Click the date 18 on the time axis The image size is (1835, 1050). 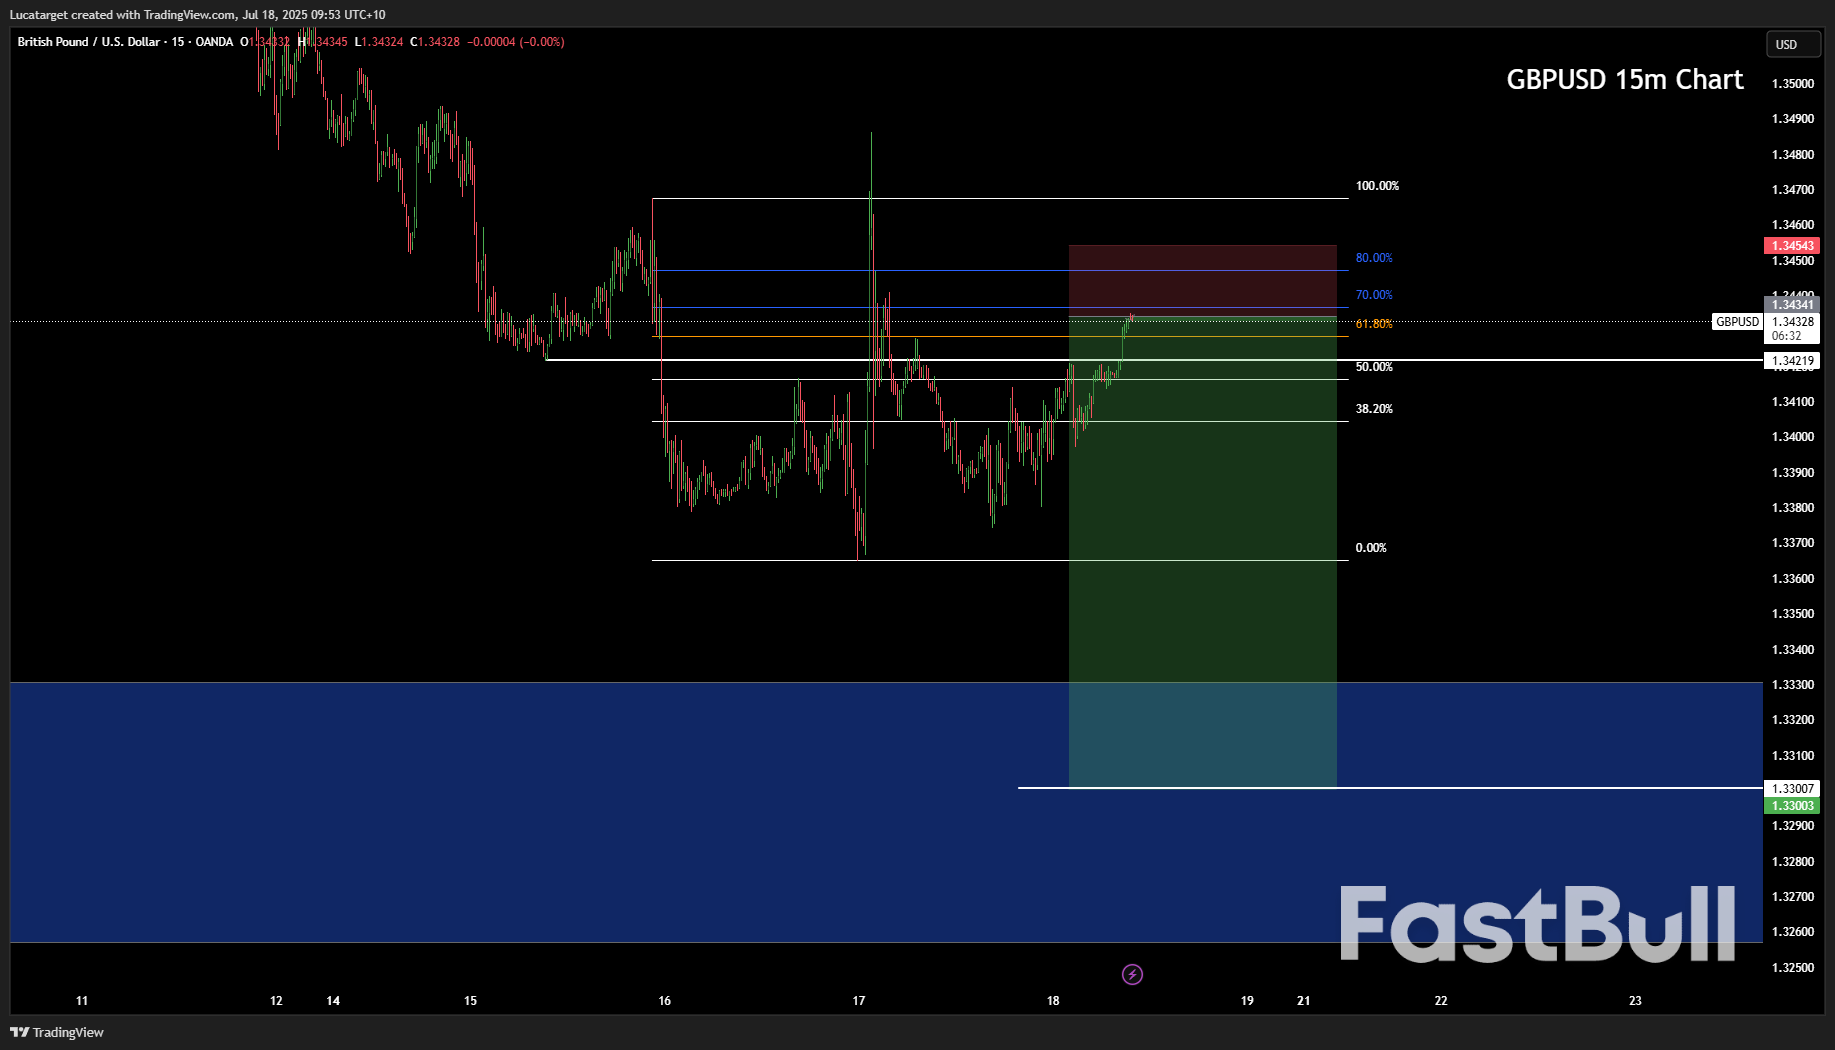[1052, 1000]
